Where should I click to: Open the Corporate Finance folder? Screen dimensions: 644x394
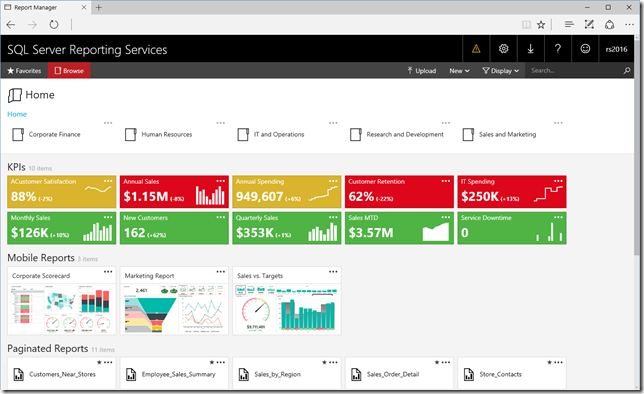[46, 134]
